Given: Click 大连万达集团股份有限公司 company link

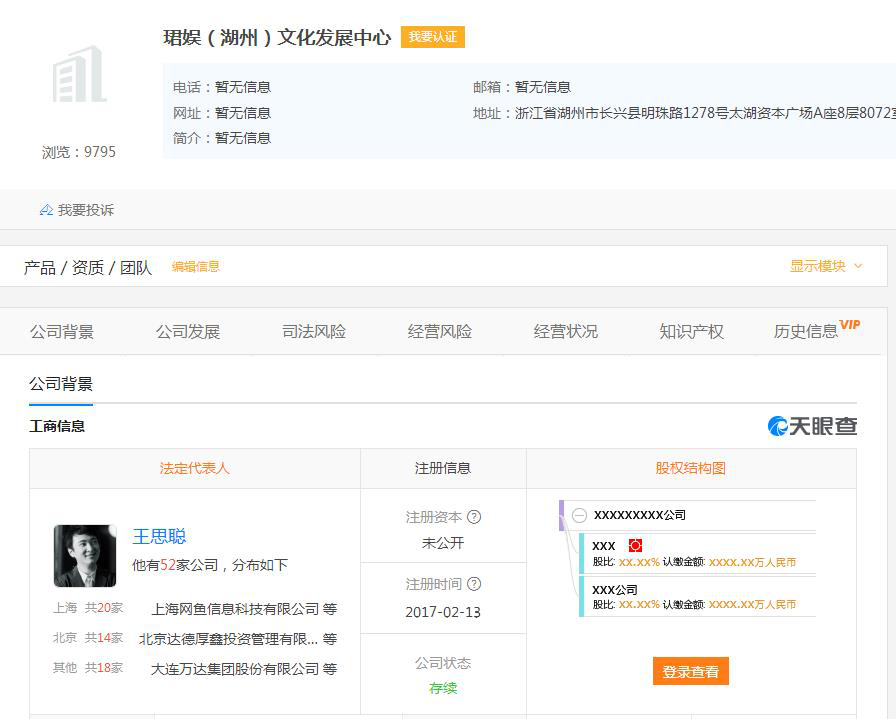Looking at the screenshot, I should [235, 669].
